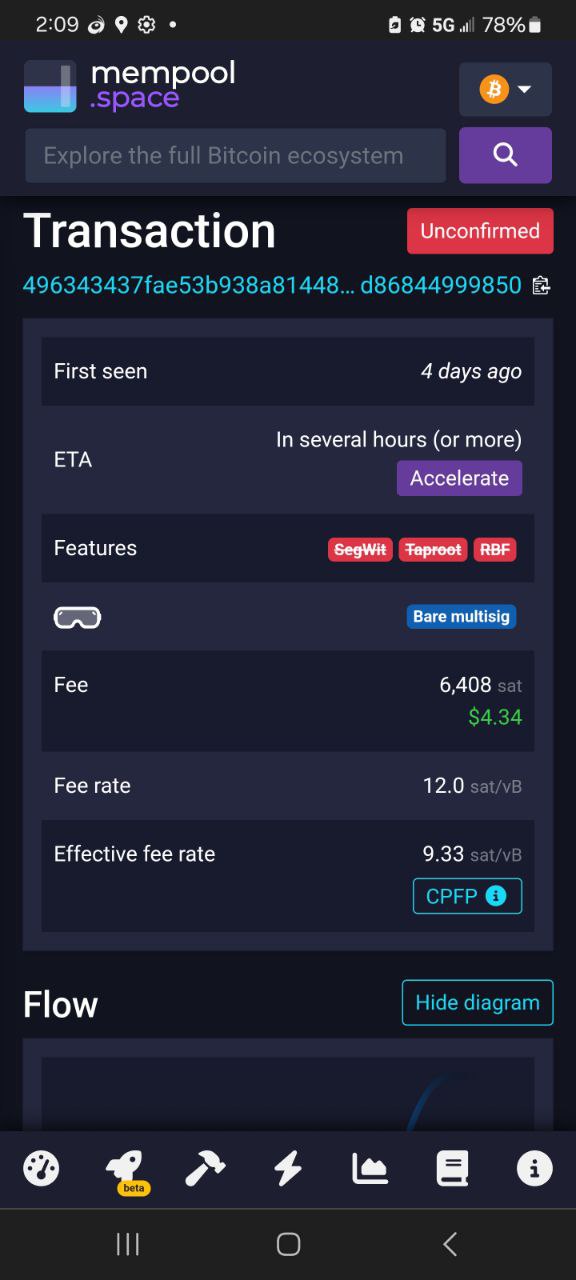This screenshot has width=576, height=1280.
Task: Click the Bare multisig badge
Action: point(461,616)
